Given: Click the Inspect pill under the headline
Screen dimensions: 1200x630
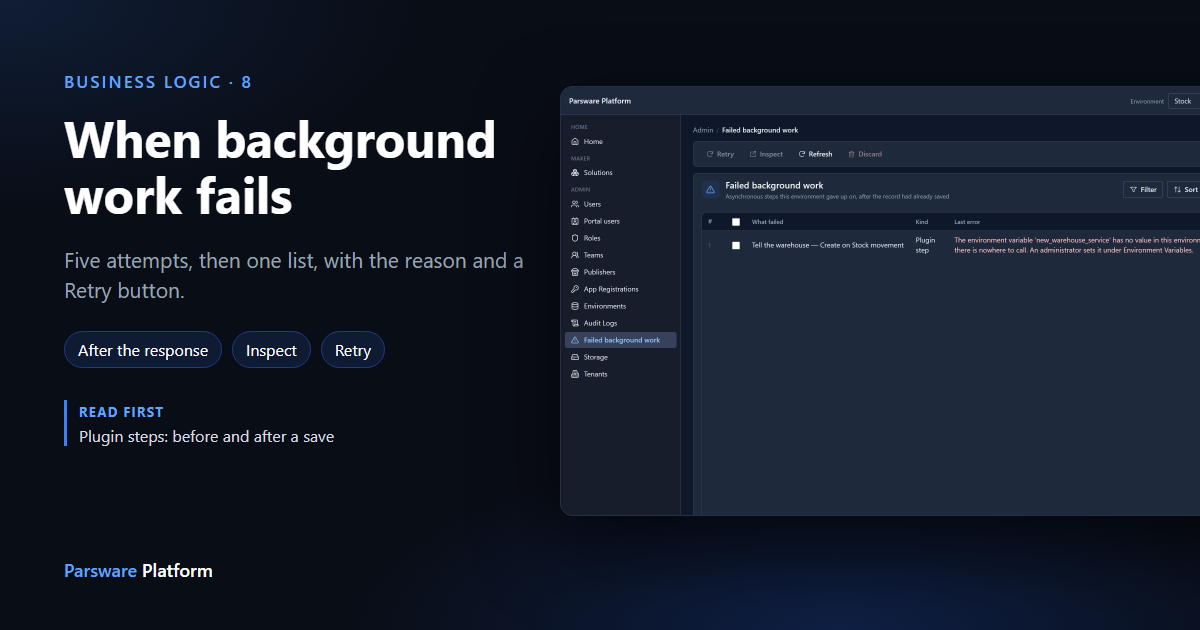Looking at the screenshot, I should pyautogui.click(x=271, y=350).
